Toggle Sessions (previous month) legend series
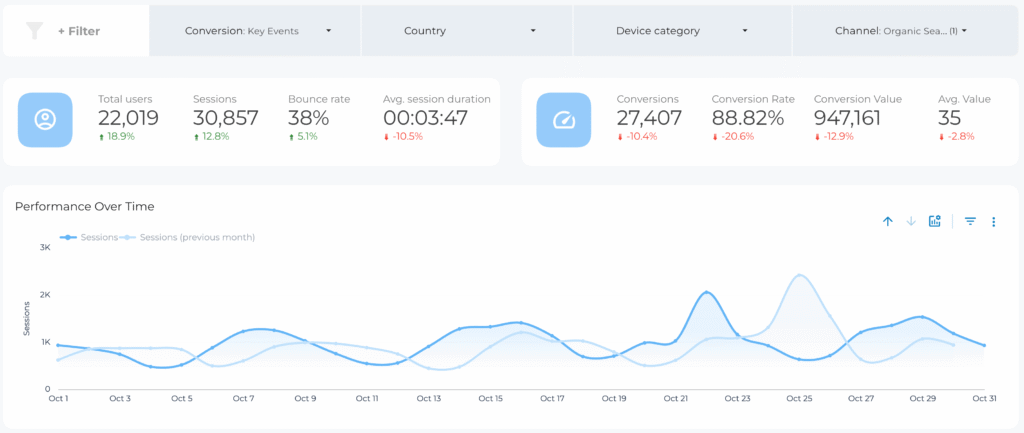This screenshot has width=1024, height=433. click(187, 237)
